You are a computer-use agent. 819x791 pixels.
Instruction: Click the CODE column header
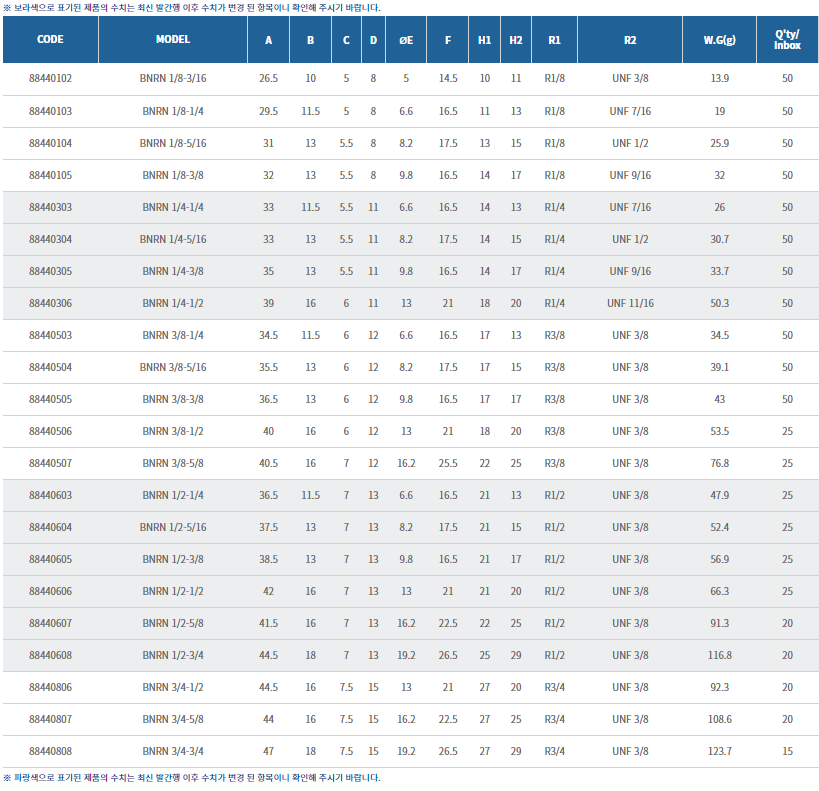[x=50, y=40]
